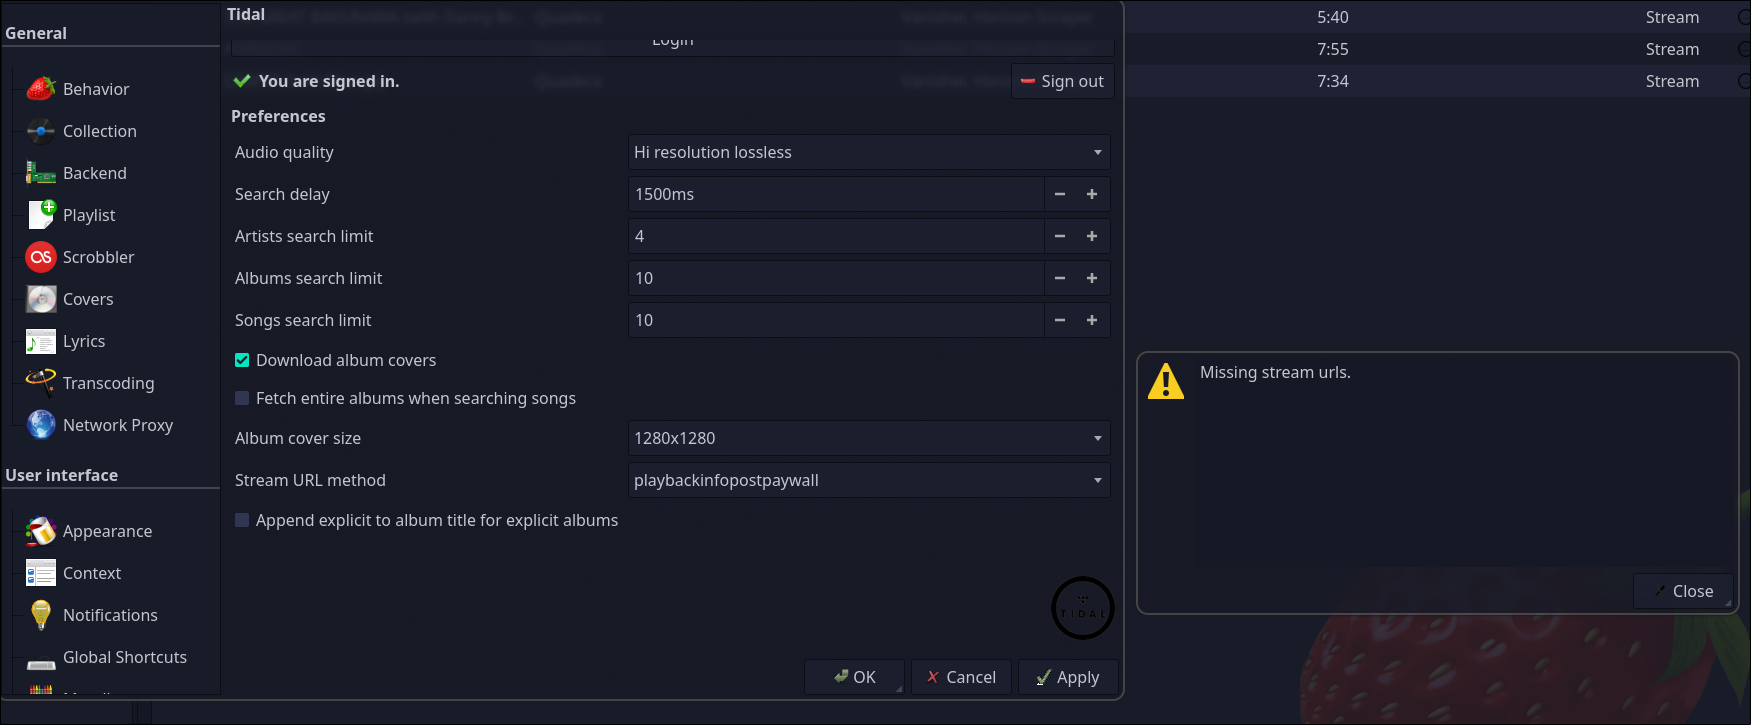The height and width of the screenshot is (725, 1751).
Task: Select the 7:34 stream track row
Action: tap(1440, 81)
